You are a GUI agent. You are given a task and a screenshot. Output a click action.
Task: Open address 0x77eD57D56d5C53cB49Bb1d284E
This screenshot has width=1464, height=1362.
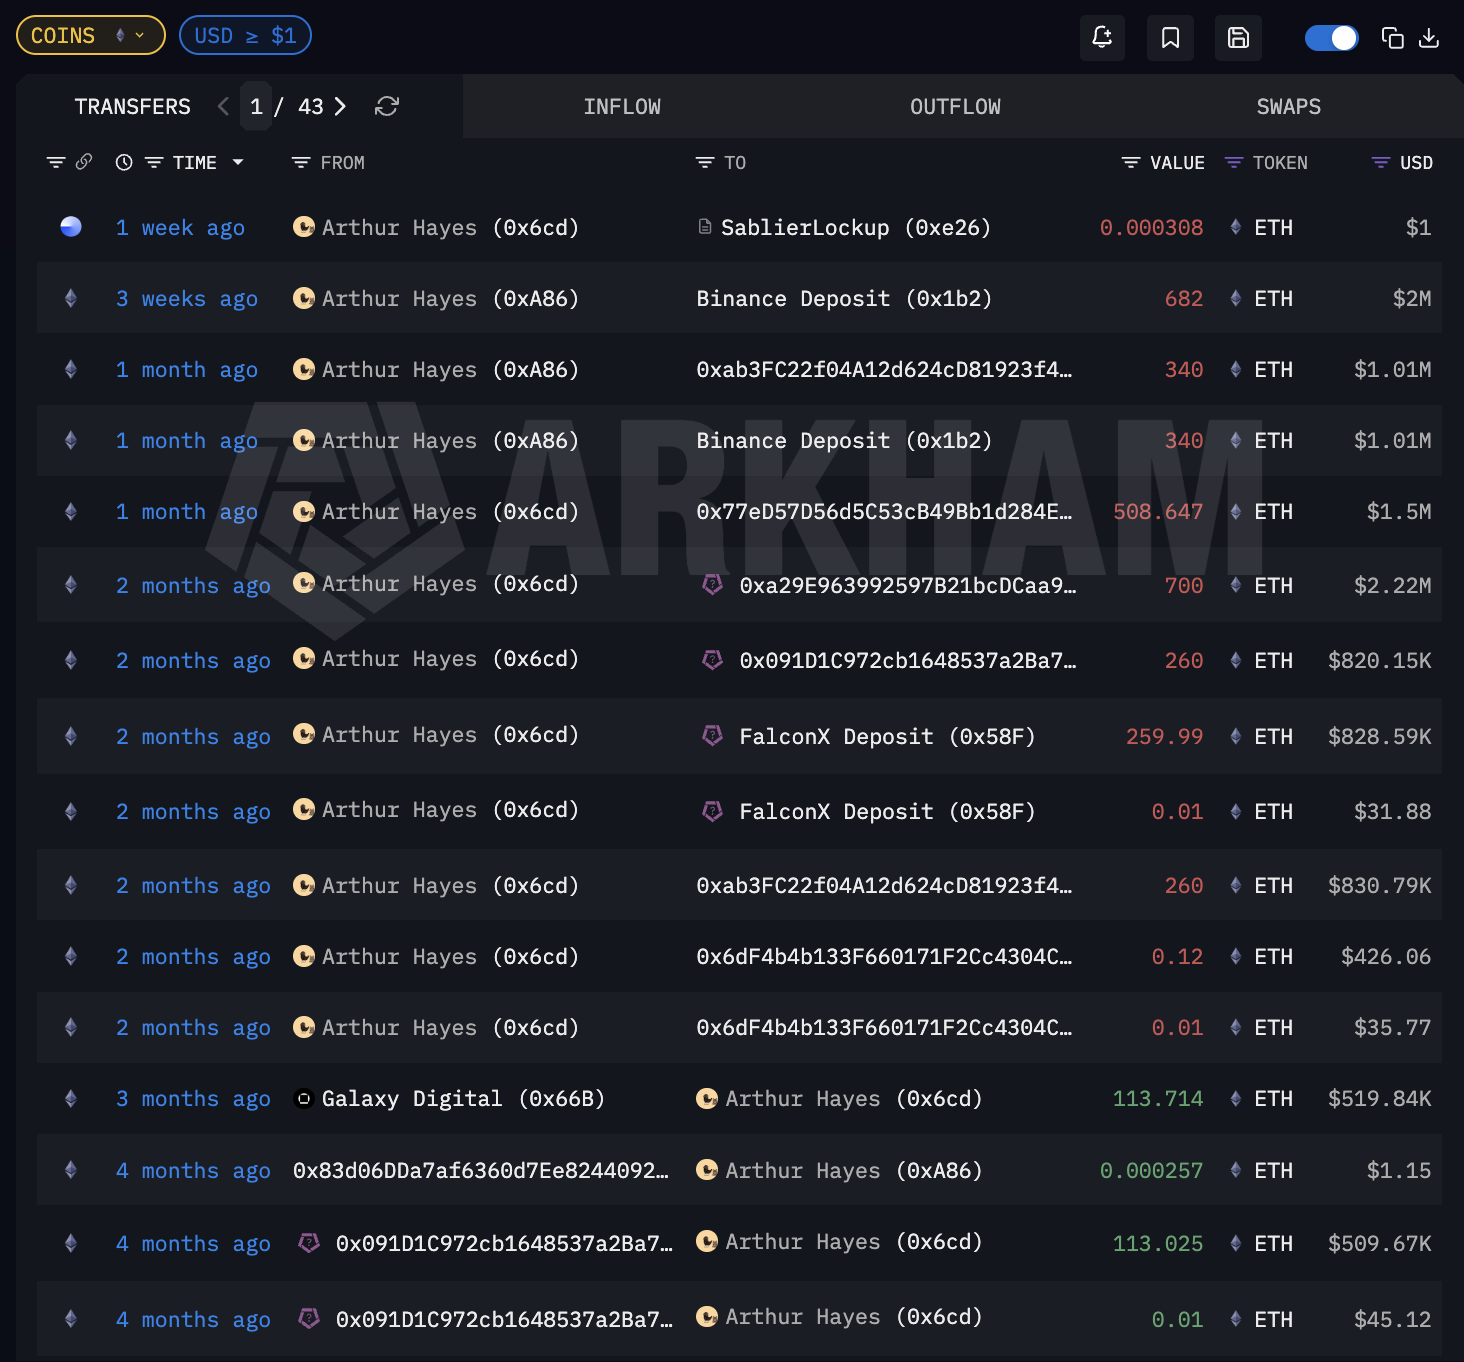884,512
